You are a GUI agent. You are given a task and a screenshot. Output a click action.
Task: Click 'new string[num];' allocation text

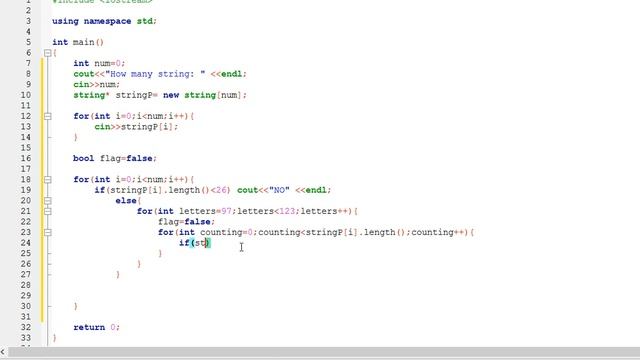(x=205, y=95)
